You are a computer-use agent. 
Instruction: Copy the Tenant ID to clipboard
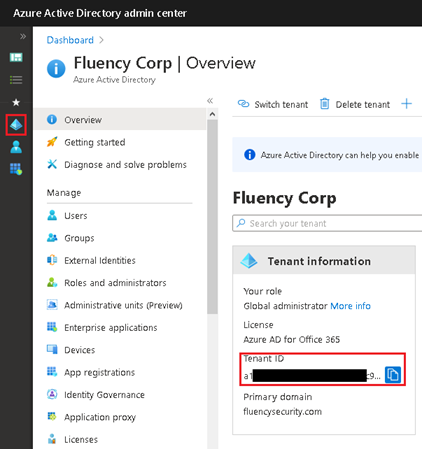(393, 375)
